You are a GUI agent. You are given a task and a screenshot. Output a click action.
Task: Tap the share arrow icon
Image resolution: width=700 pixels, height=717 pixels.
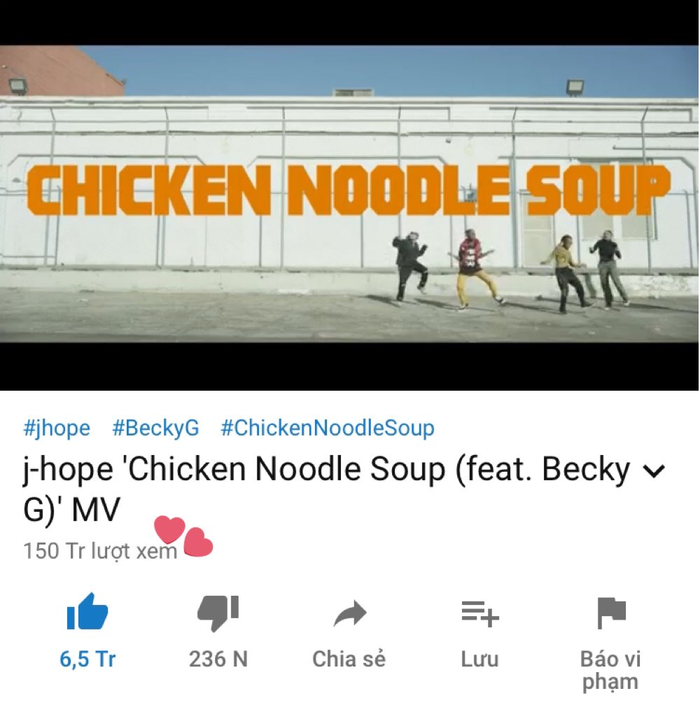(350, 614)
